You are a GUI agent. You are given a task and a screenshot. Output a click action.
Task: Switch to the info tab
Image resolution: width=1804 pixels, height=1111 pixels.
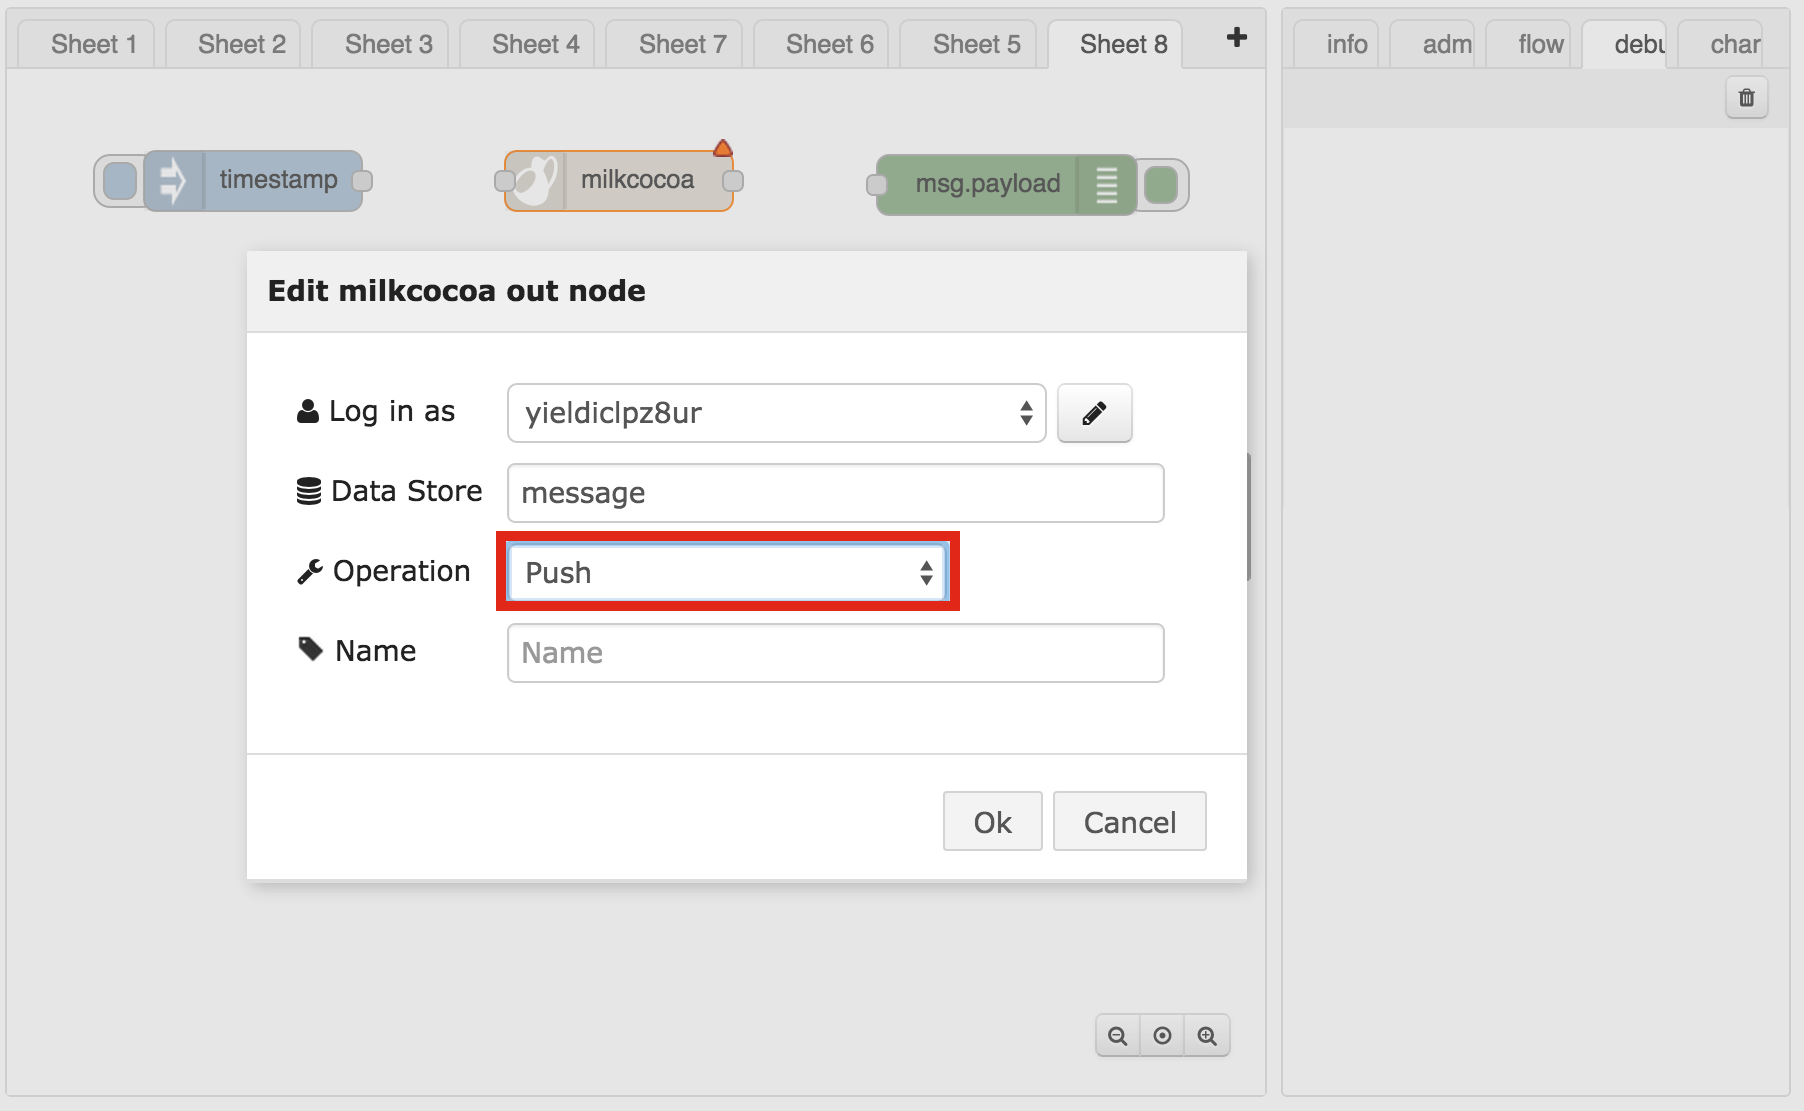point(1345,43)
